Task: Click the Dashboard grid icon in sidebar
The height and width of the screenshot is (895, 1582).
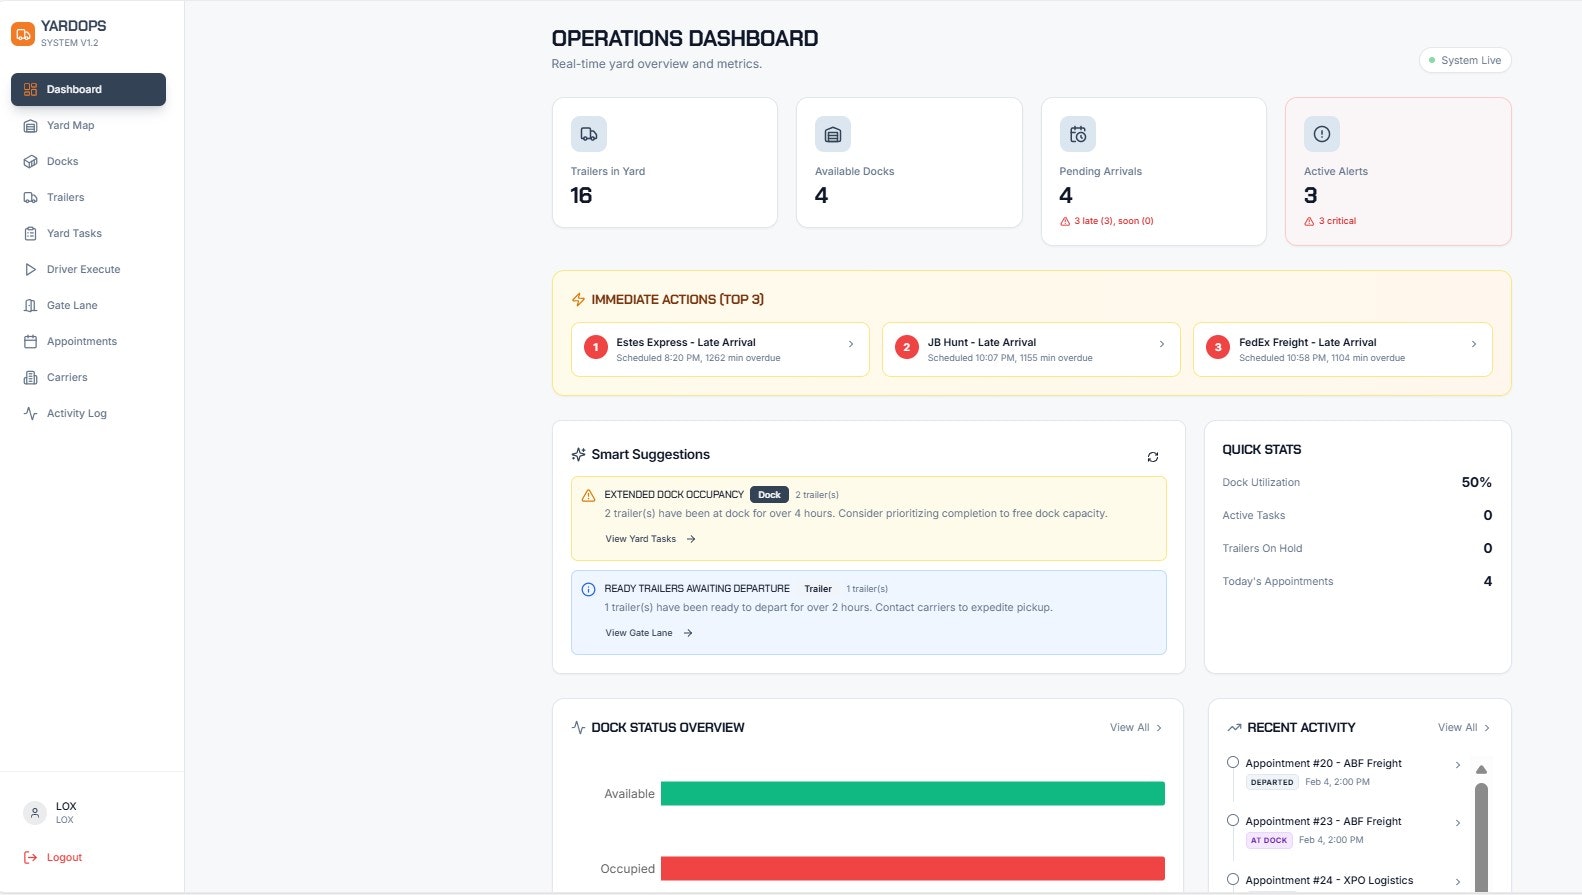Action: (30, 89)
